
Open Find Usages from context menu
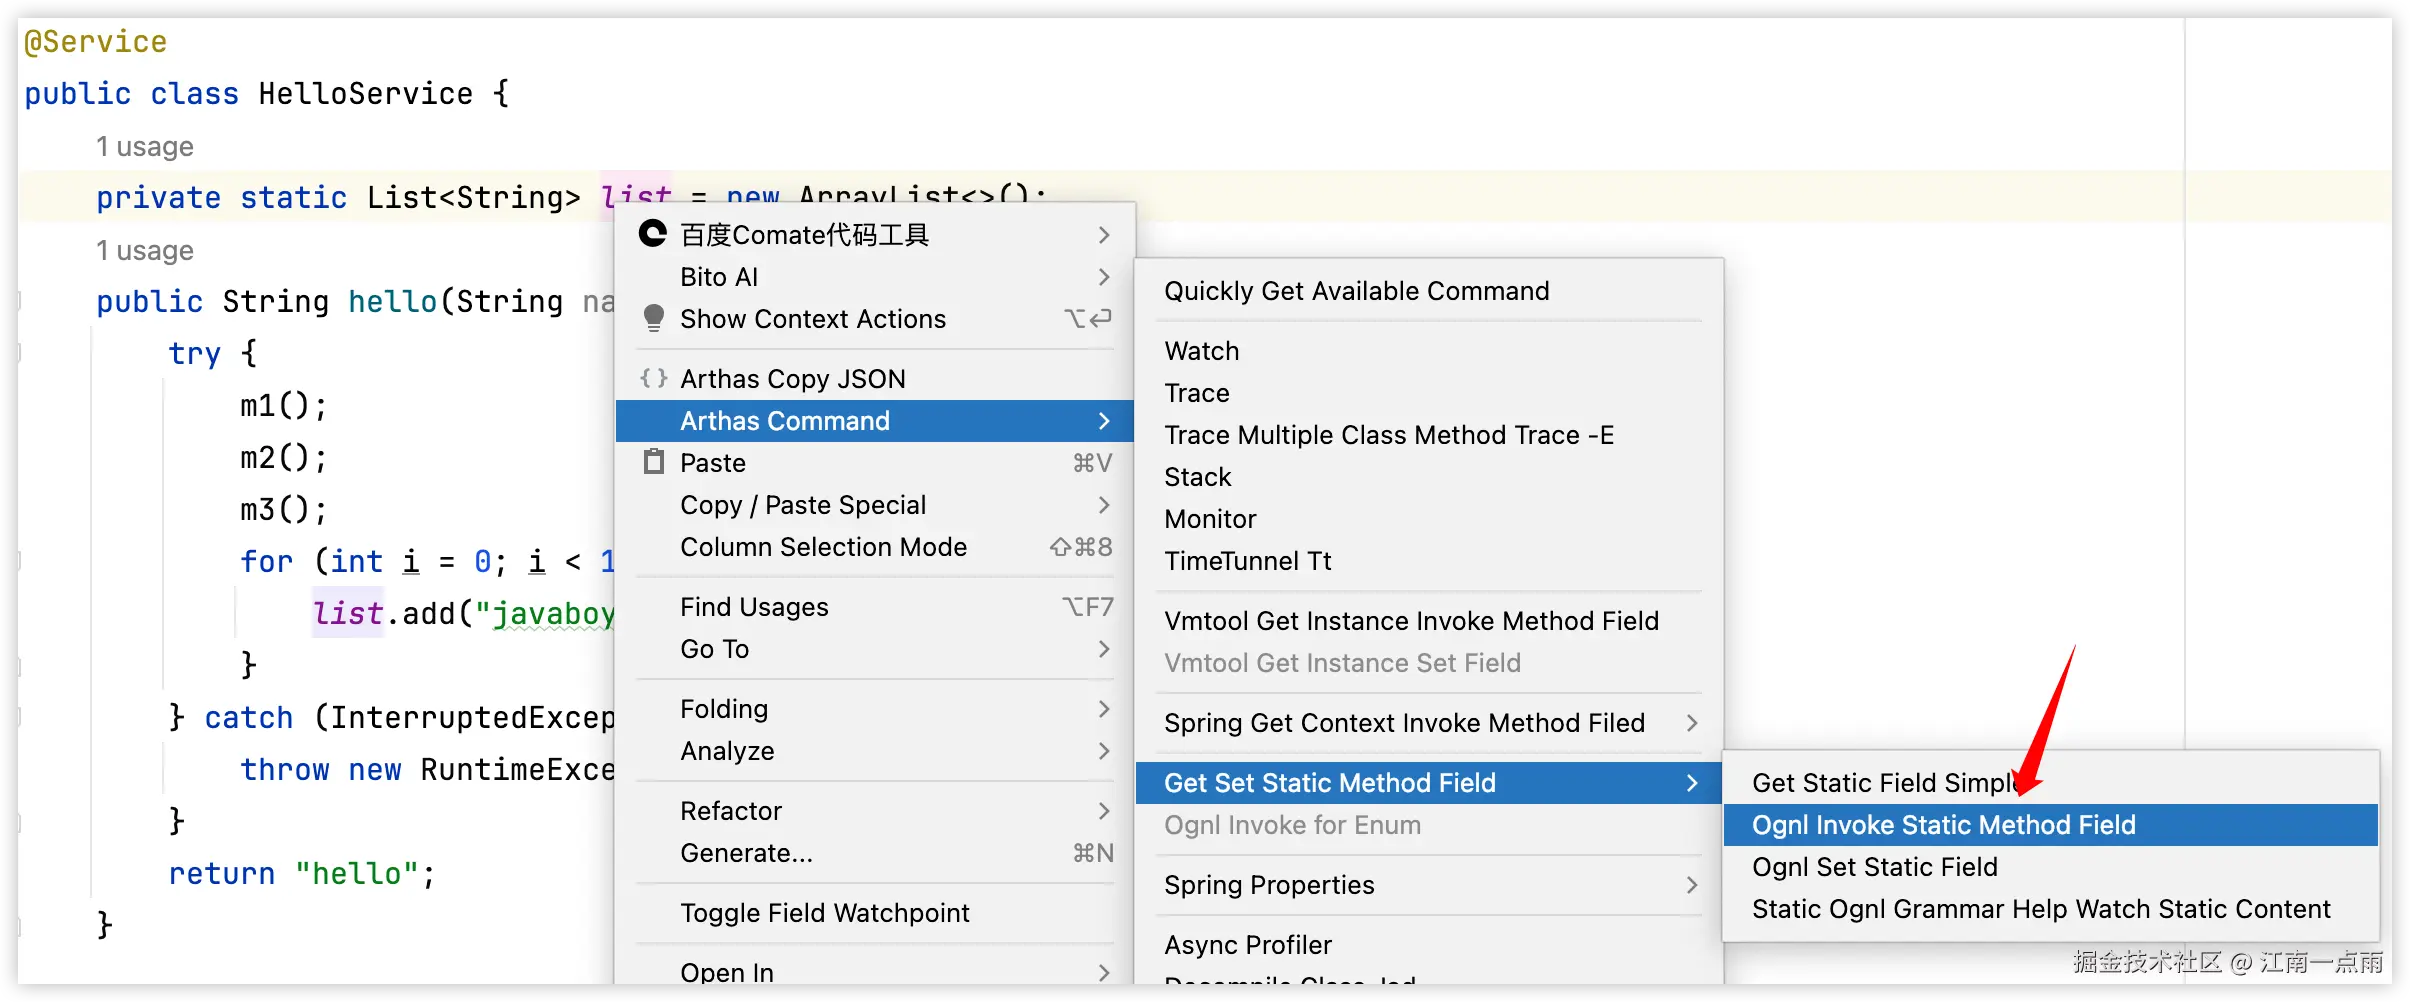pos(754,607)
